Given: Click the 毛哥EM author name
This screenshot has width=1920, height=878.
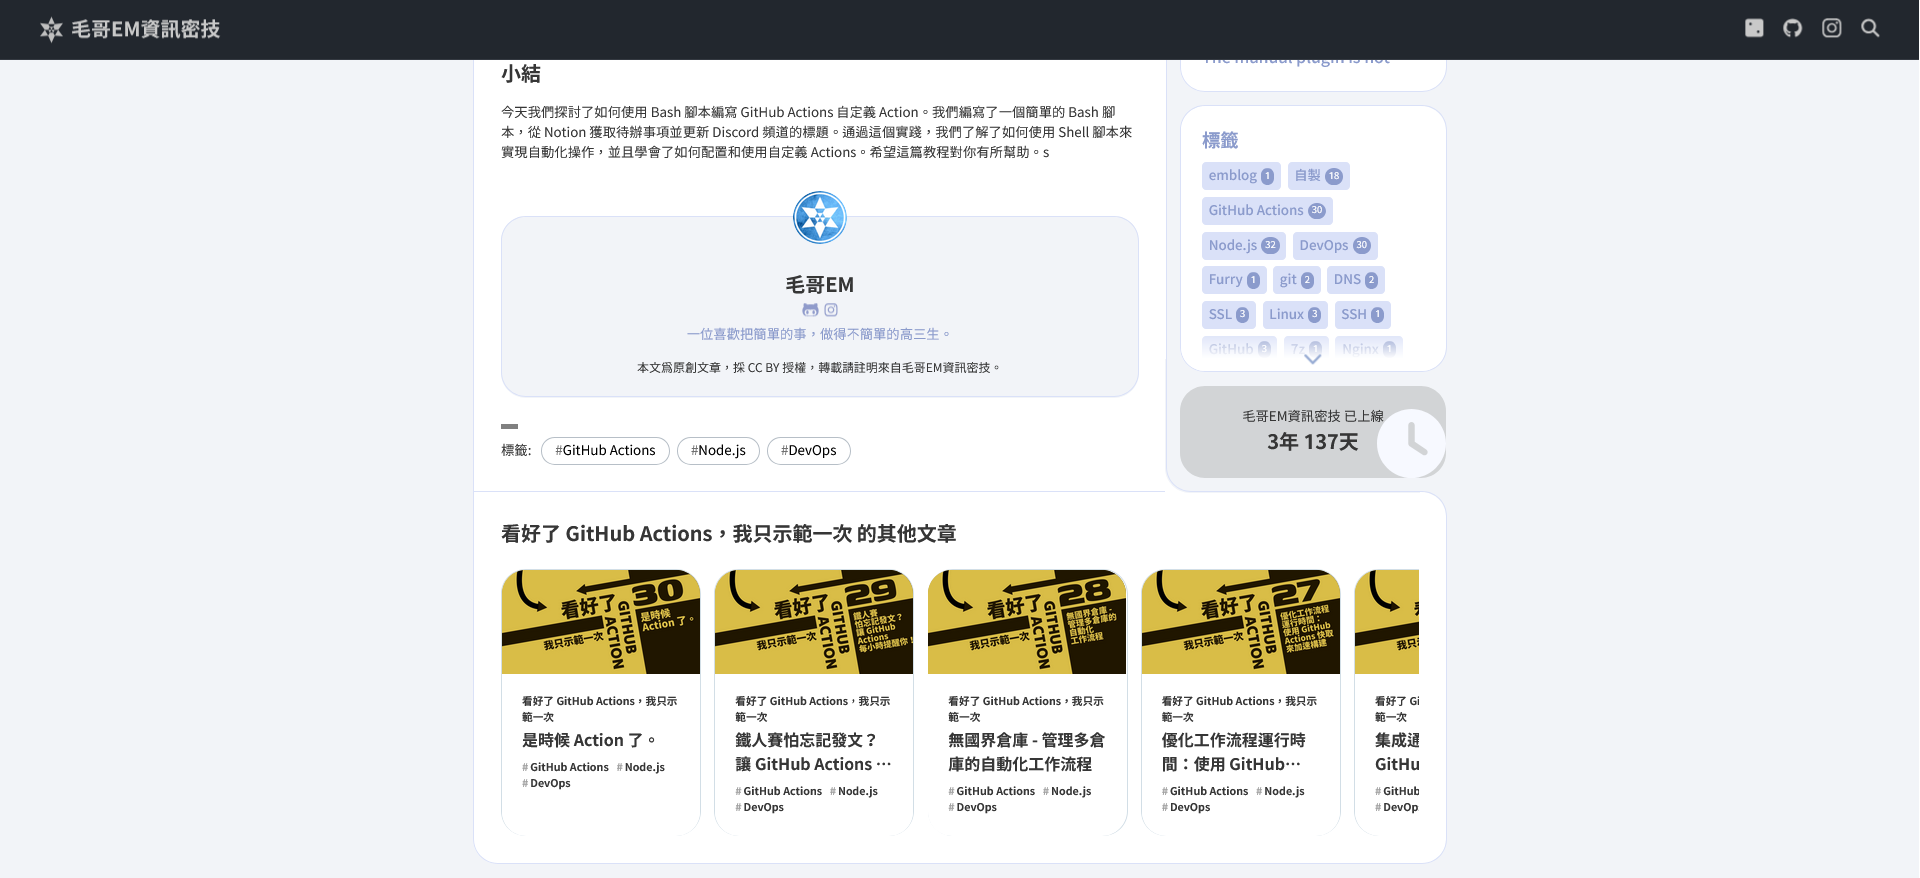Looking at the screenshot, I should point(820,285).
